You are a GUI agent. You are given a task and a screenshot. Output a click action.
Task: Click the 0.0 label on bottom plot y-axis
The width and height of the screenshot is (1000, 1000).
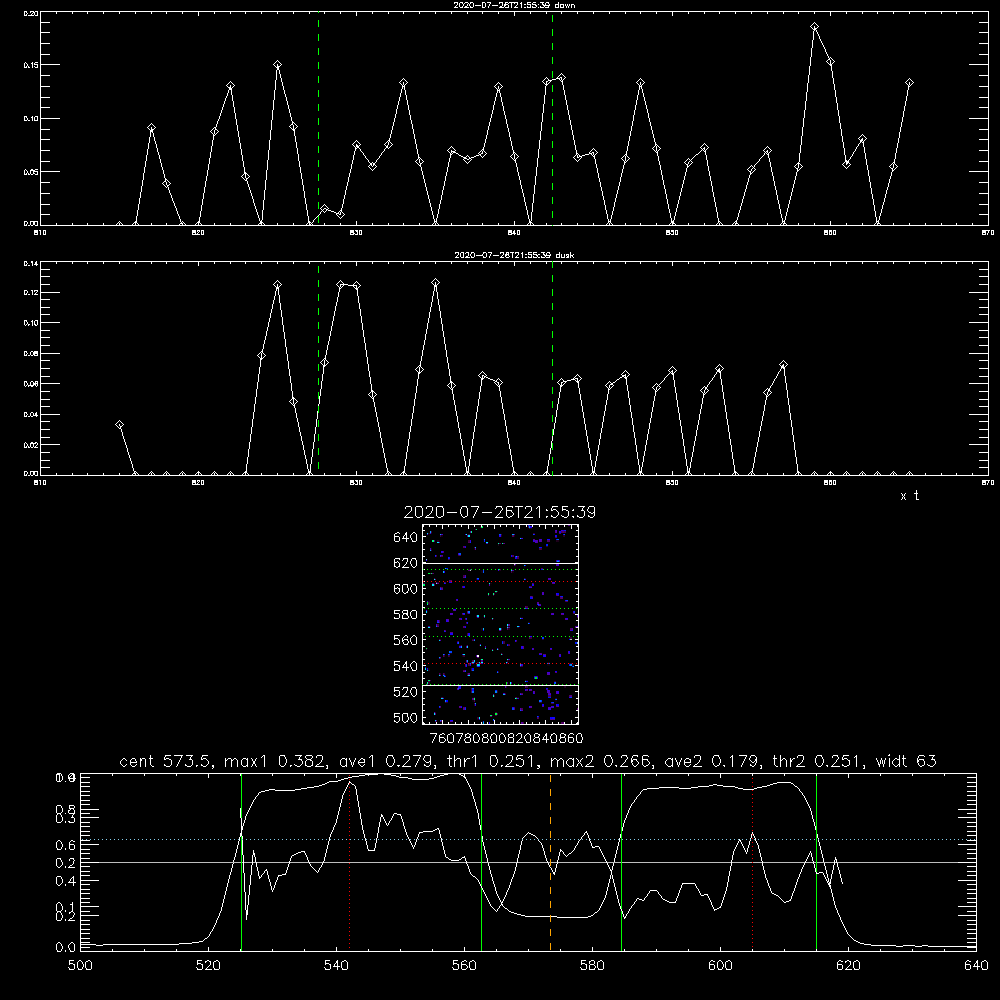point(65,948)
